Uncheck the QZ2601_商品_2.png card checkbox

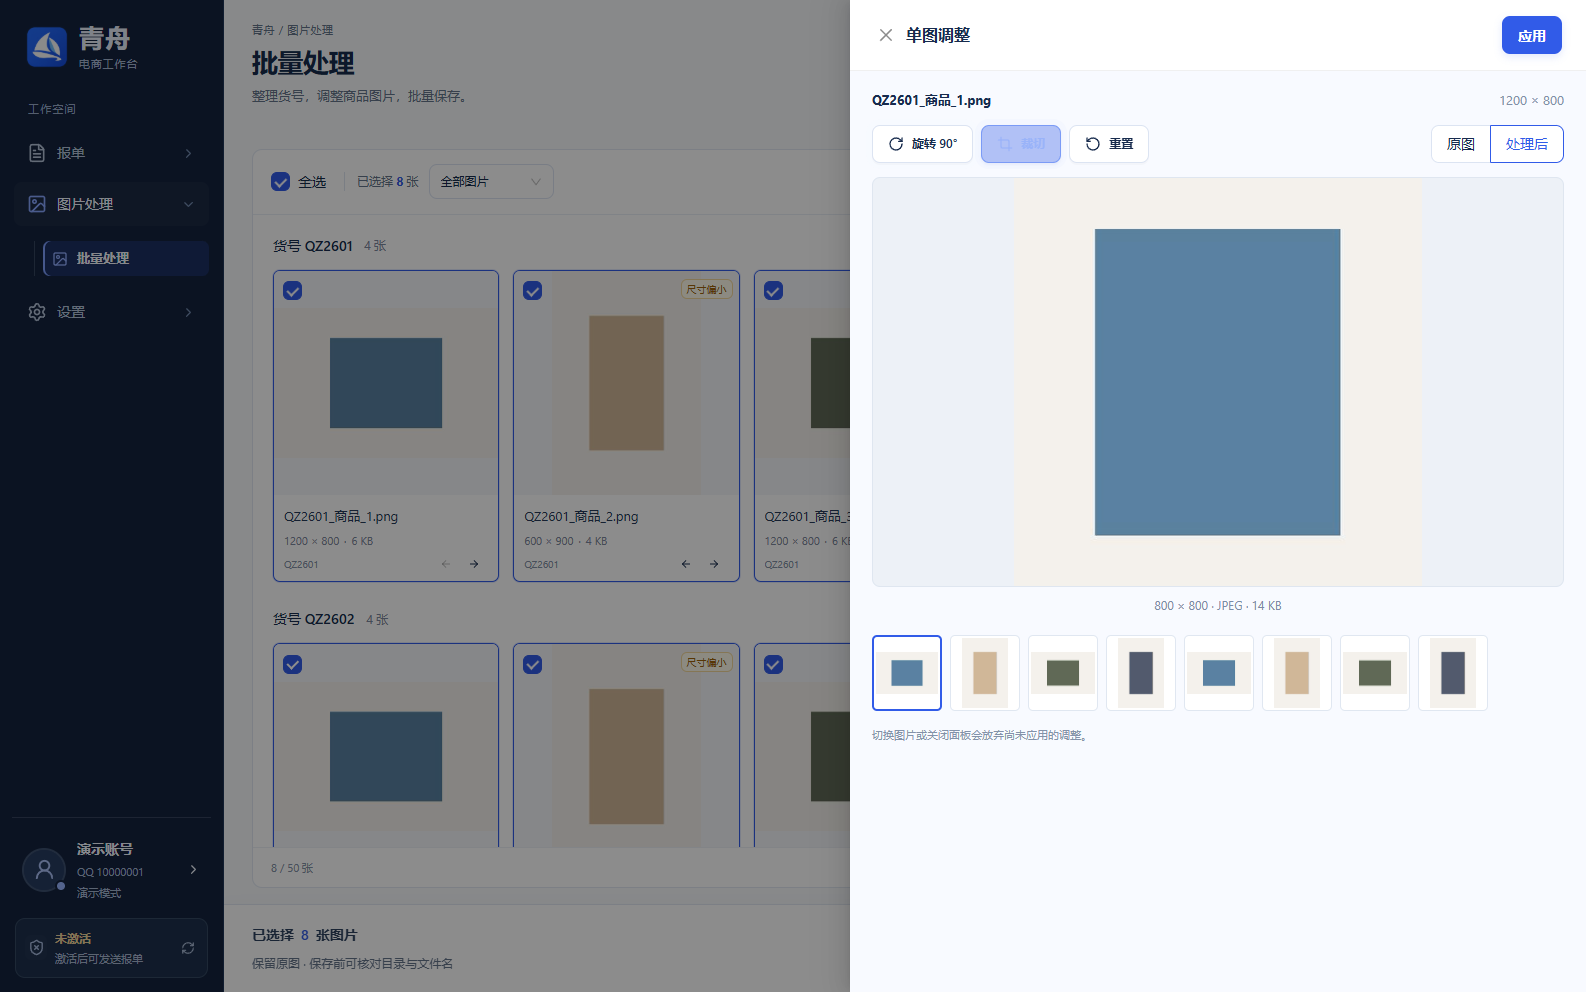533,291
